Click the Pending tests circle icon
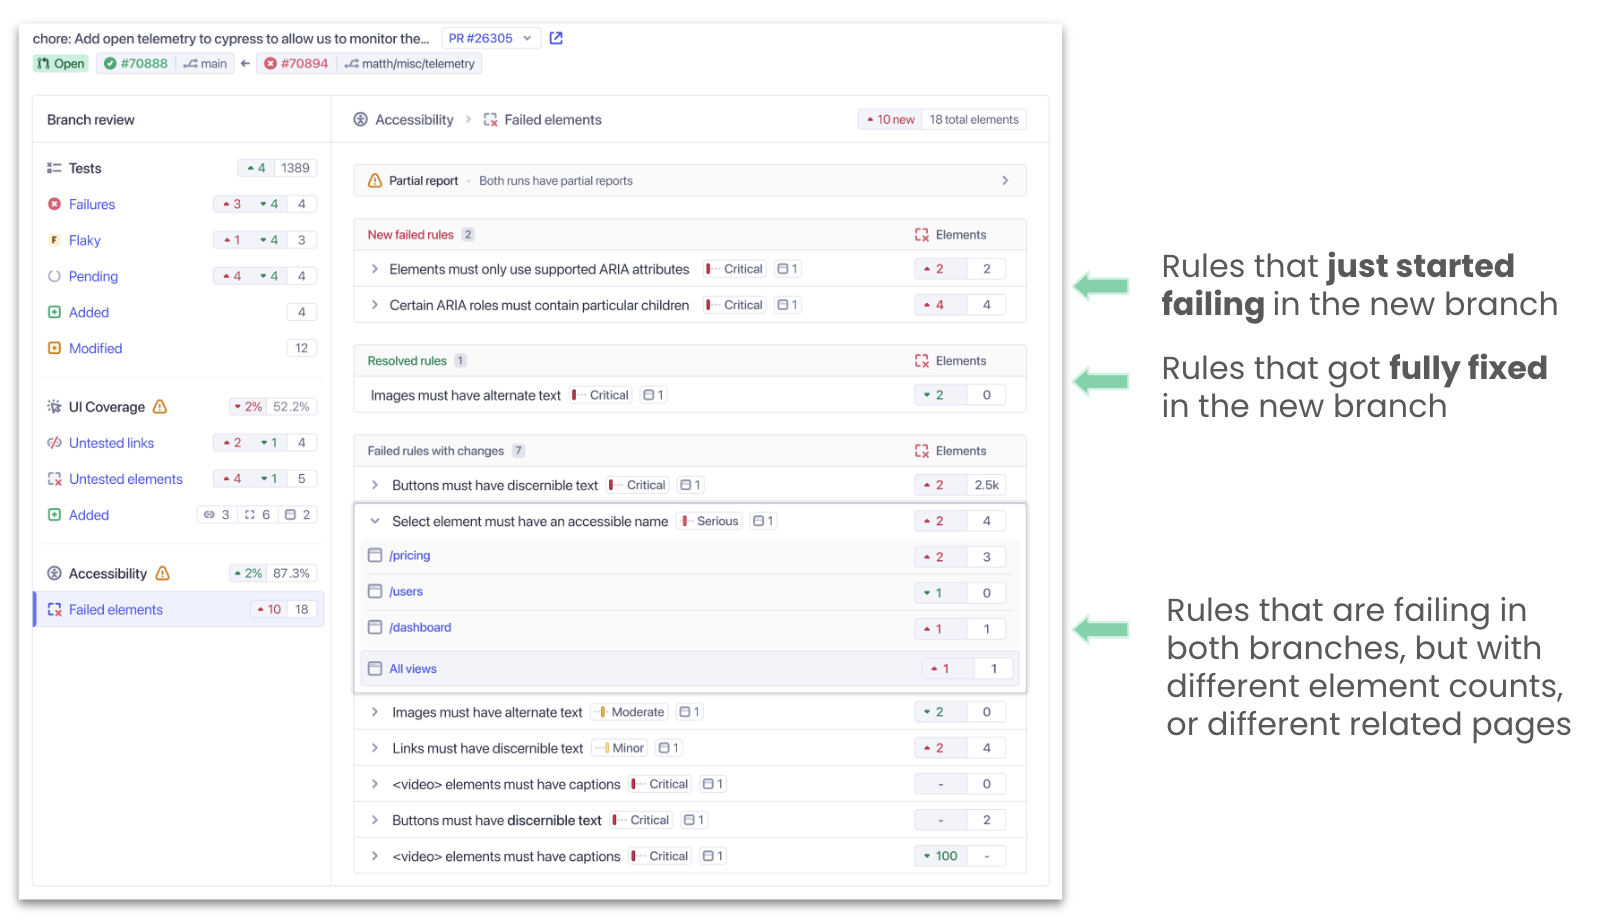Viewport: 1610px width, 924px height. tap(55, 276)
